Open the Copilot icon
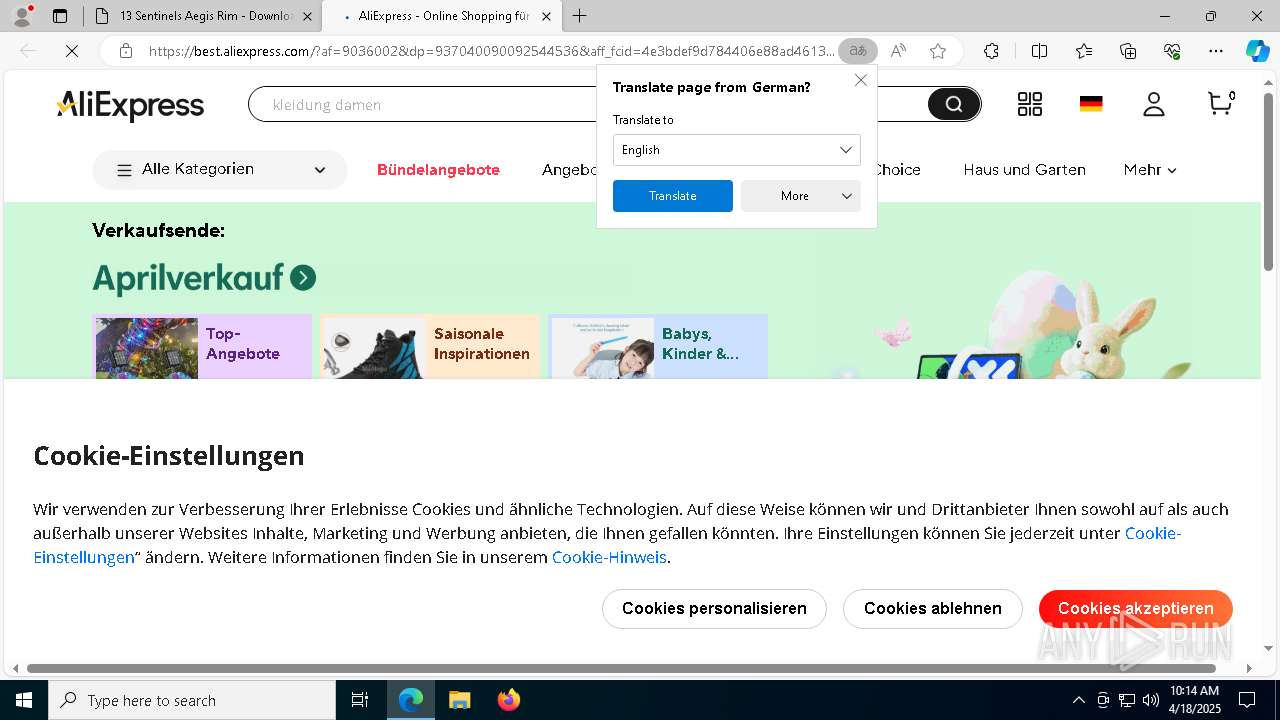This screenshot has height=720, width=1280. click(1257, 51)
